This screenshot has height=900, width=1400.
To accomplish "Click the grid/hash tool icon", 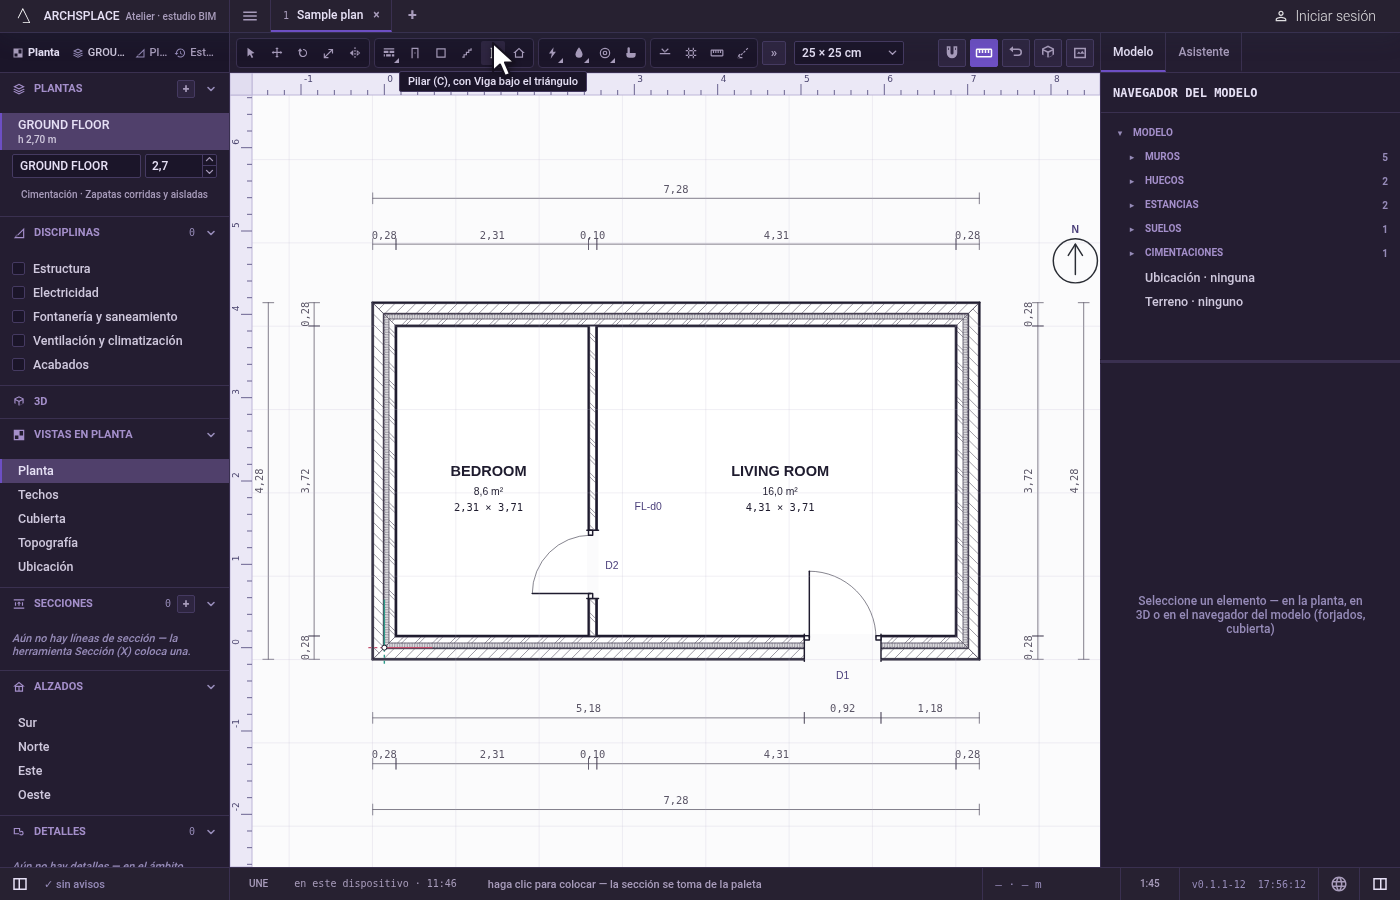I will (691, 53).
